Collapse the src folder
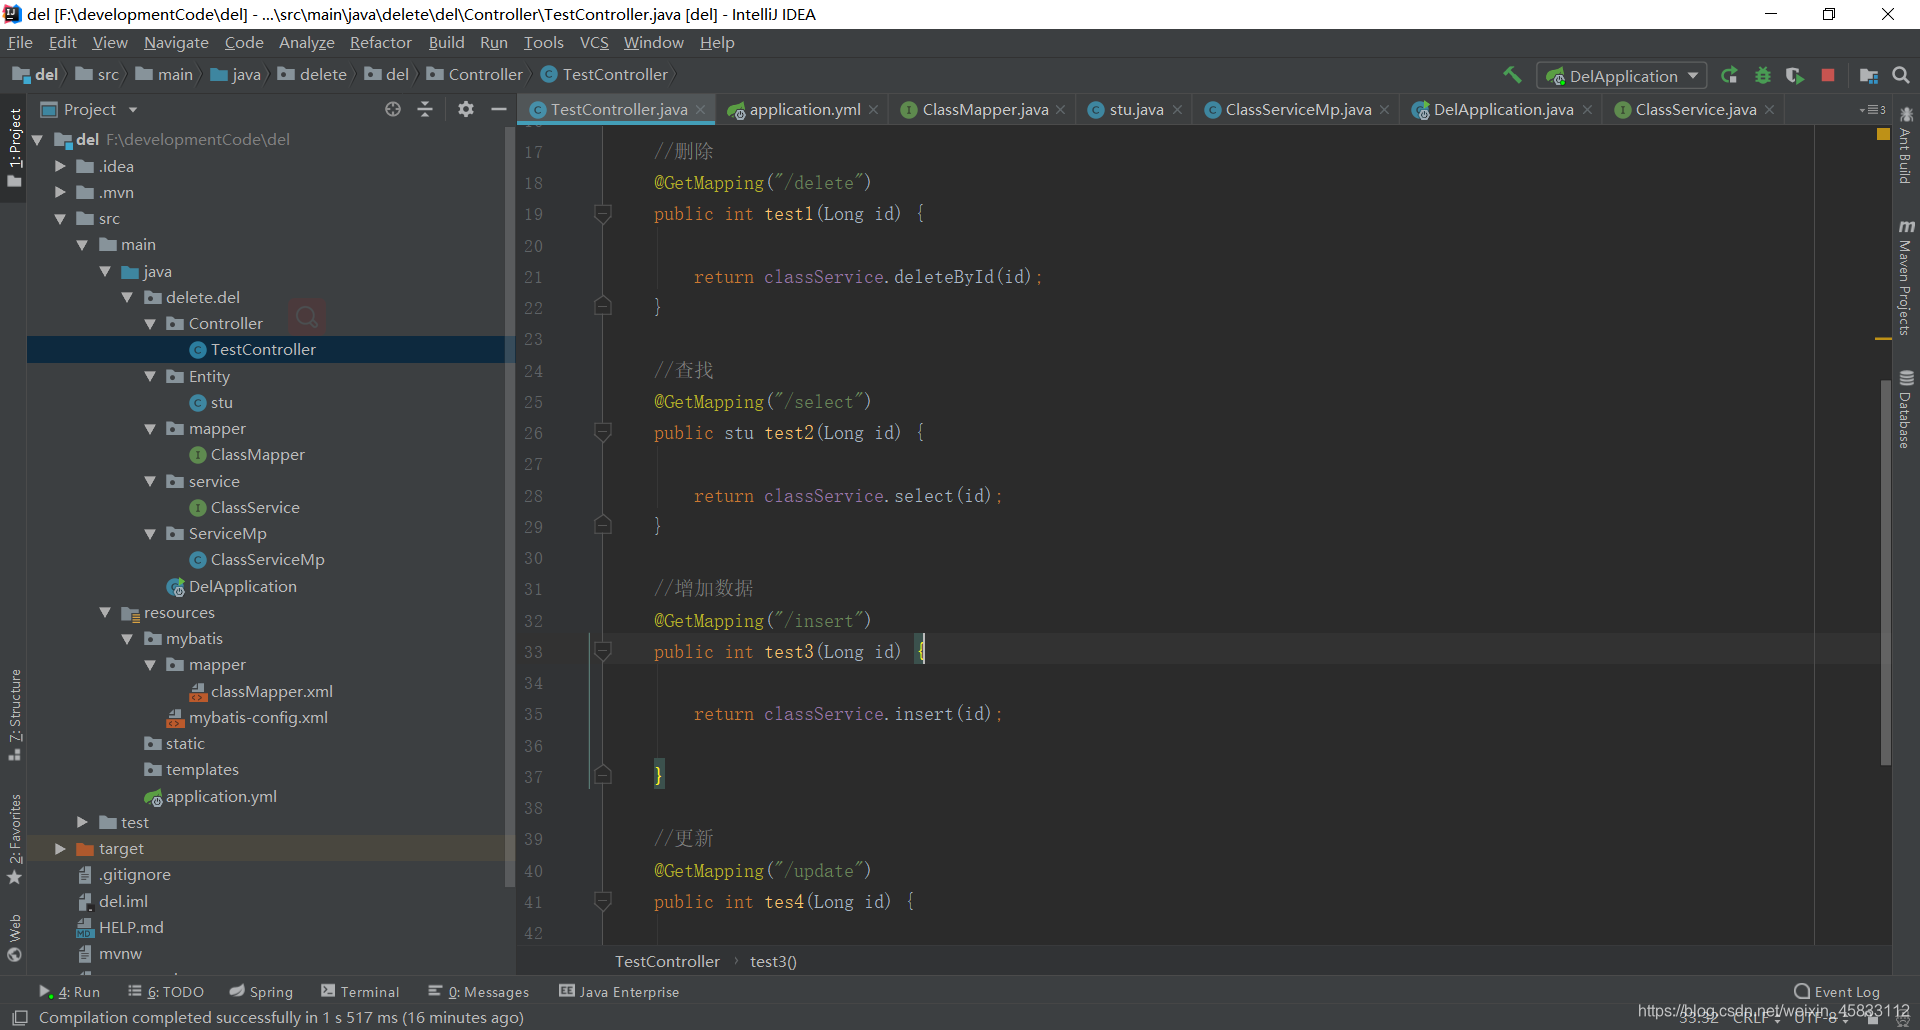Image resolution: width=1920 pixels, height=1030 pixels. tap(60, 219)
